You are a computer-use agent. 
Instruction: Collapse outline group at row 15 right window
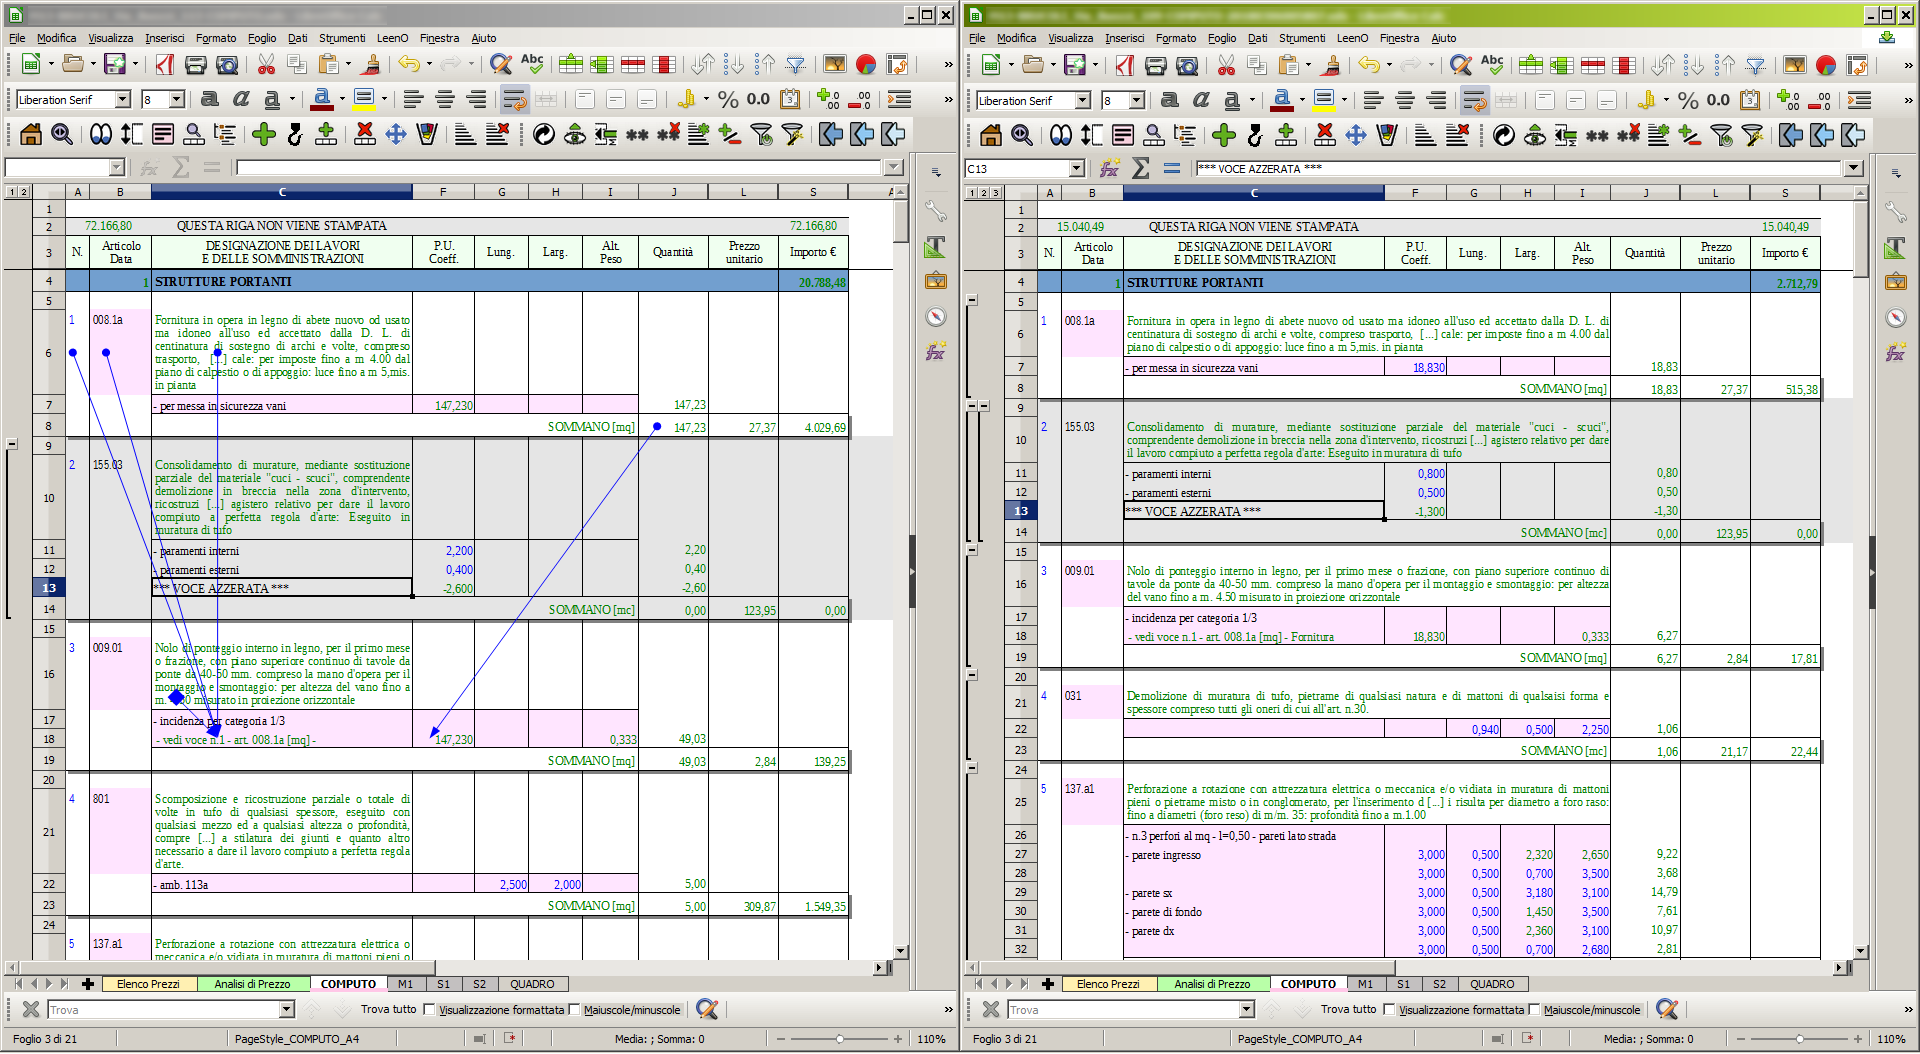972,550
